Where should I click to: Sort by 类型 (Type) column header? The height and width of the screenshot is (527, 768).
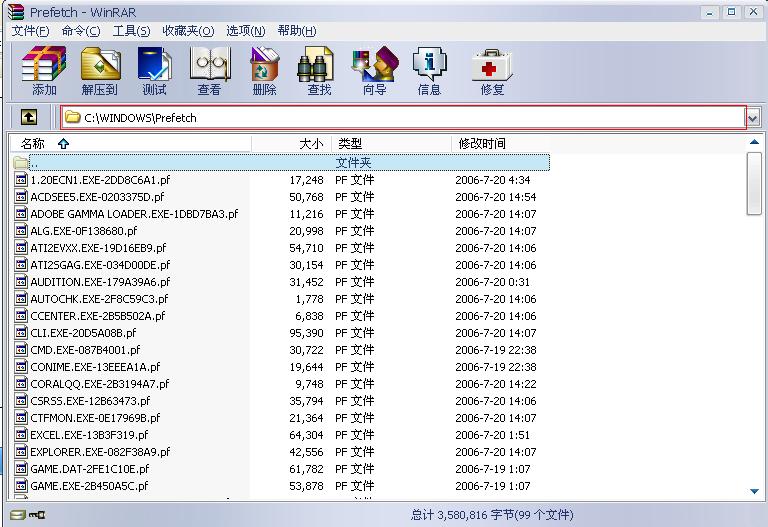[x=391, y=144]
